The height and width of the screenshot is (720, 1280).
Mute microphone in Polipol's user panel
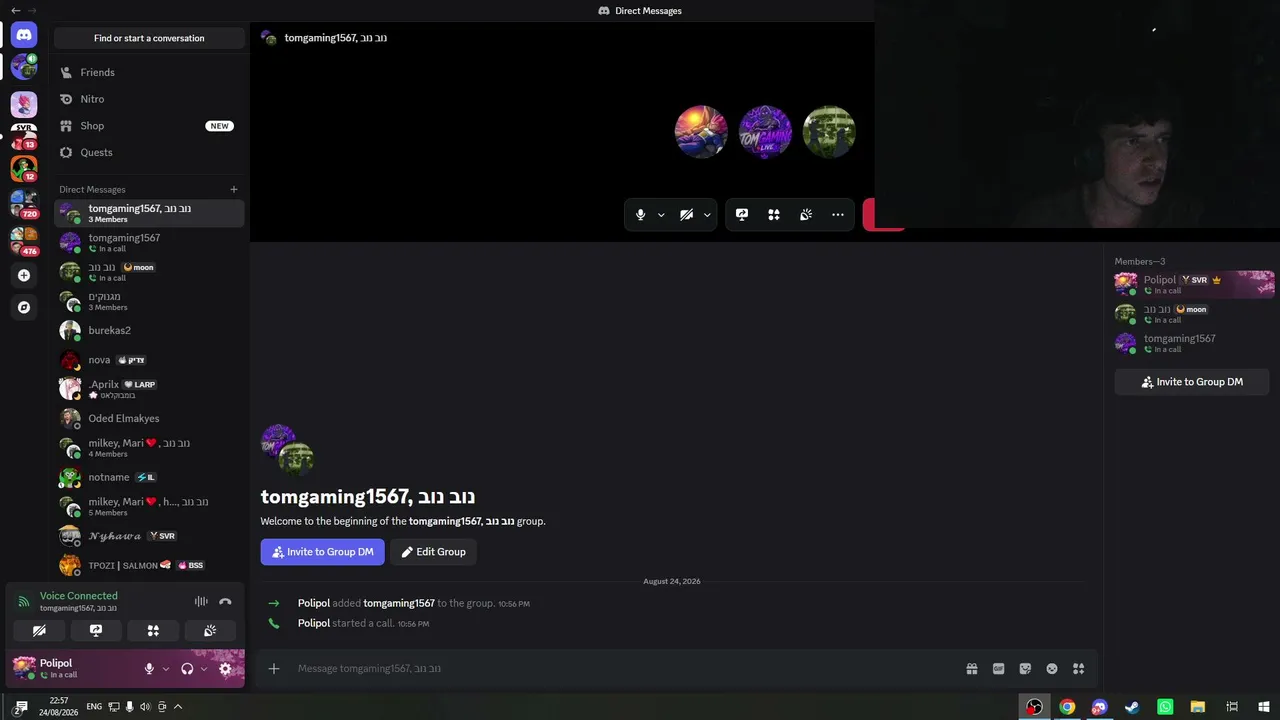click(149, 669)
